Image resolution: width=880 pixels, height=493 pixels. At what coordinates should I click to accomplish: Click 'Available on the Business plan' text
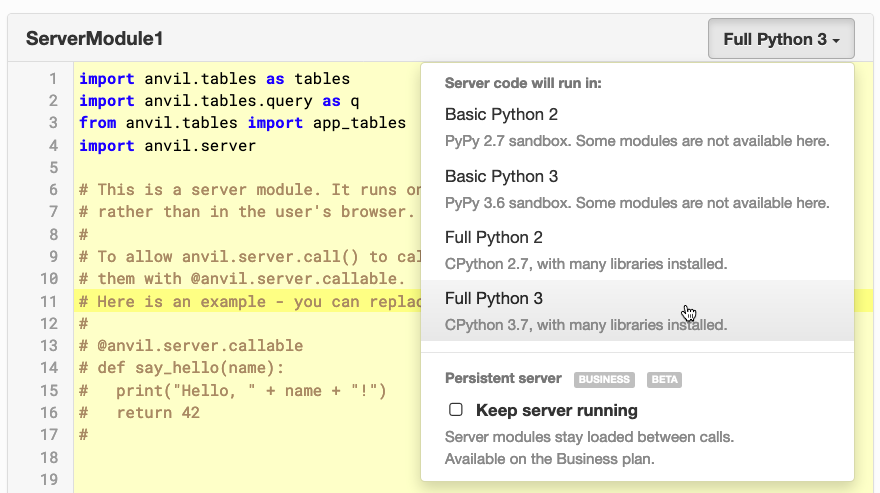coord(551,458)
